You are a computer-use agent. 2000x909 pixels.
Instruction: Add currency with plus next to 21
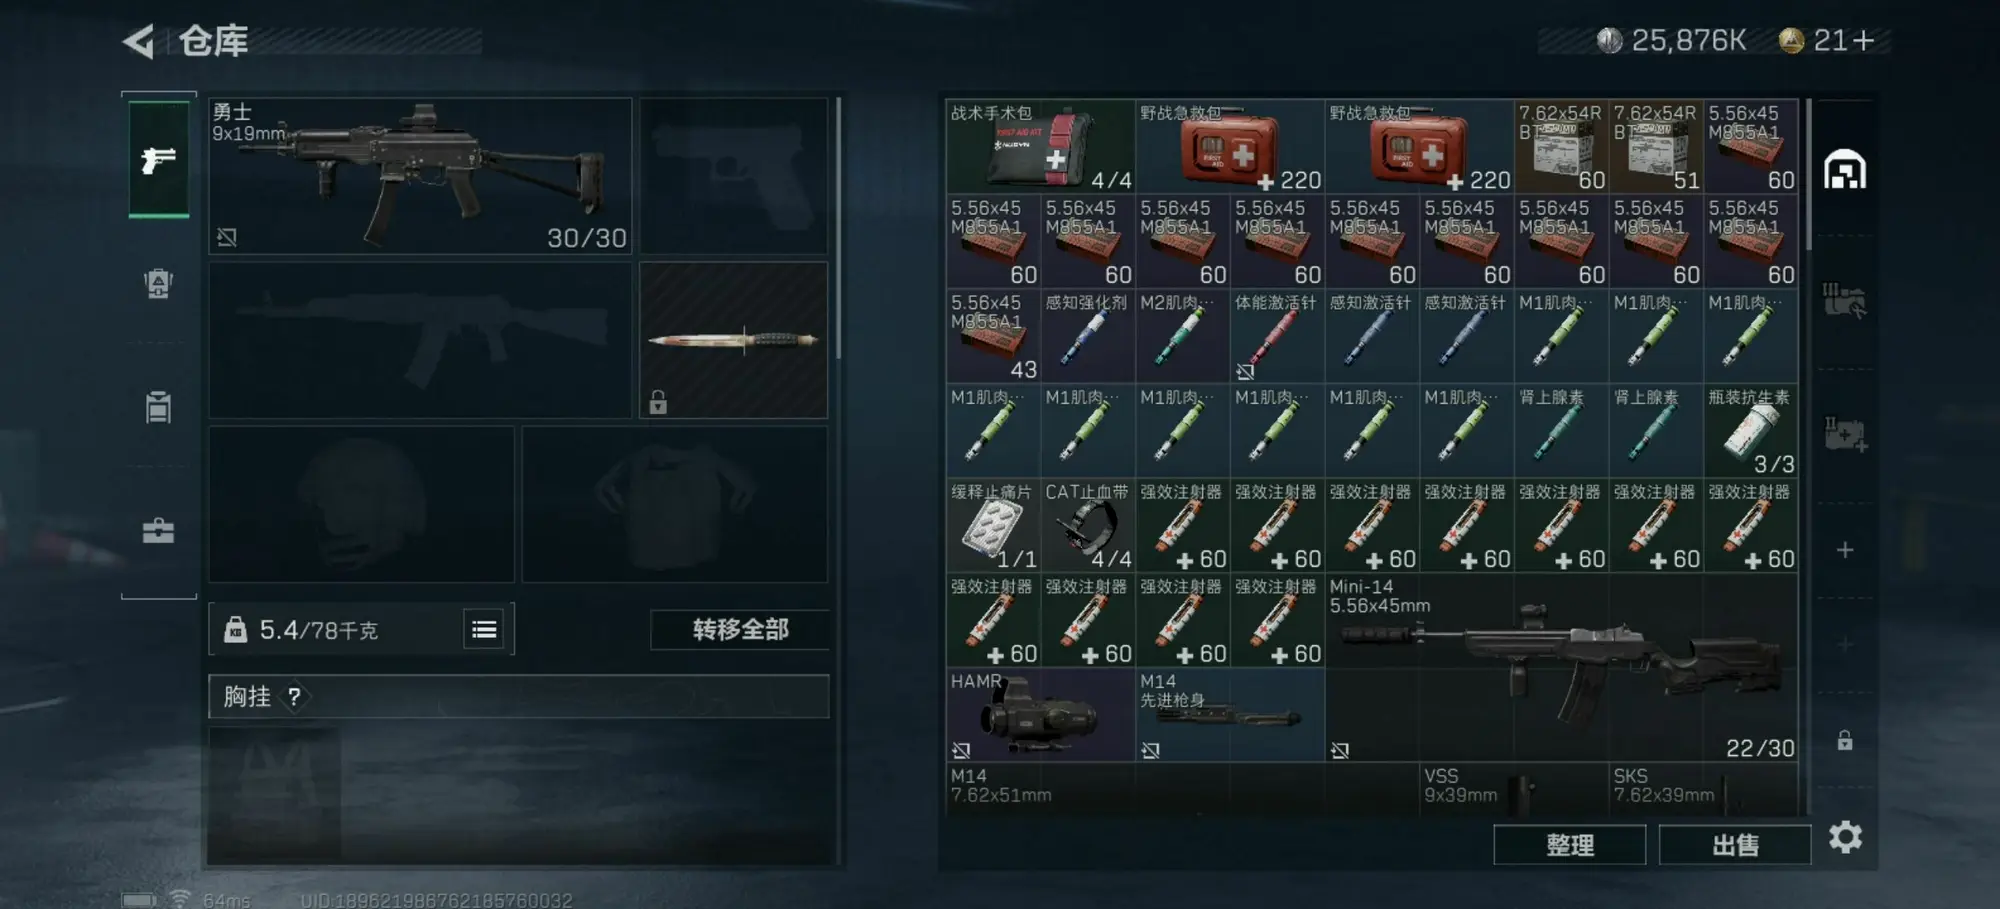pyautogui.click(x=1862, y=40)
